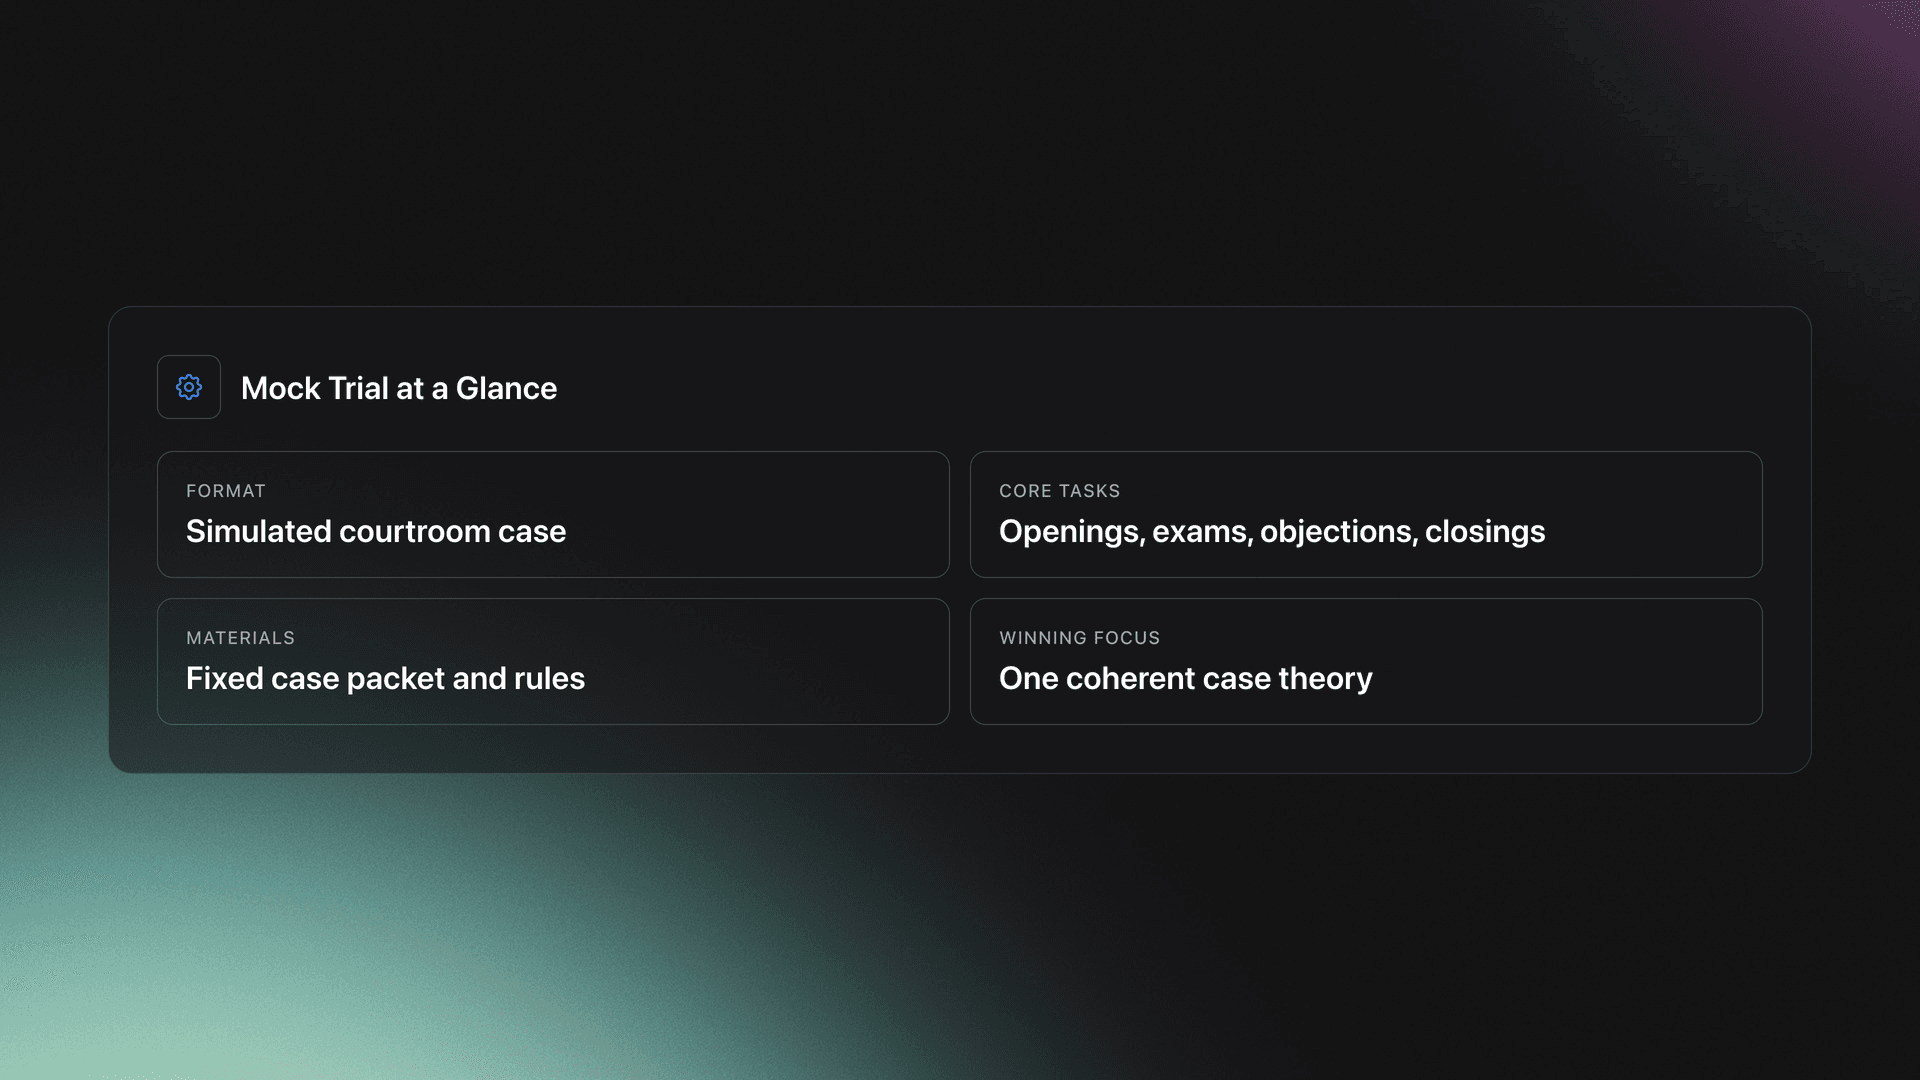The width and height of the screenshot is (1920, 1080).
Task: Pick the word "closings" under Core Tasks
Action: pos(1485,531)
